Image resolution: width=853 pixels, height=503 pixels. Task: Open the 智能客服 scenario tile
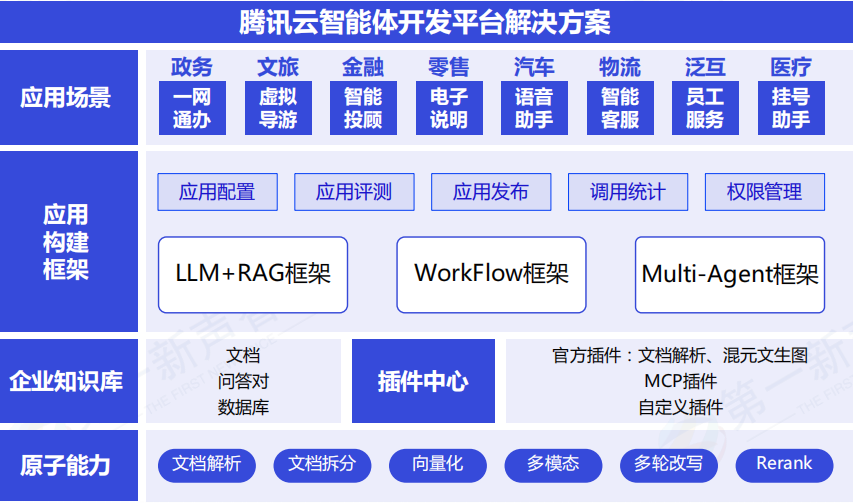[620, 108]
